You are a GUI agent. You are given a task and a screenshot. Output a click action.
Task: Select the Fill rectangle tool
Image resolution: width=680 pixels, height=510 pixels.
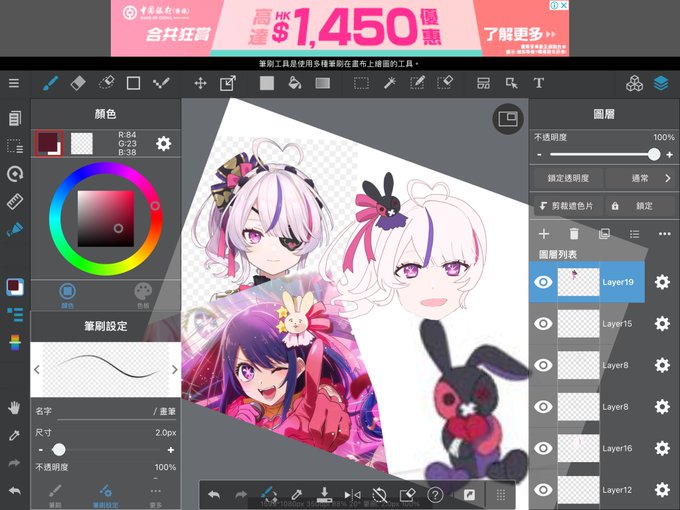coord(267,83)
